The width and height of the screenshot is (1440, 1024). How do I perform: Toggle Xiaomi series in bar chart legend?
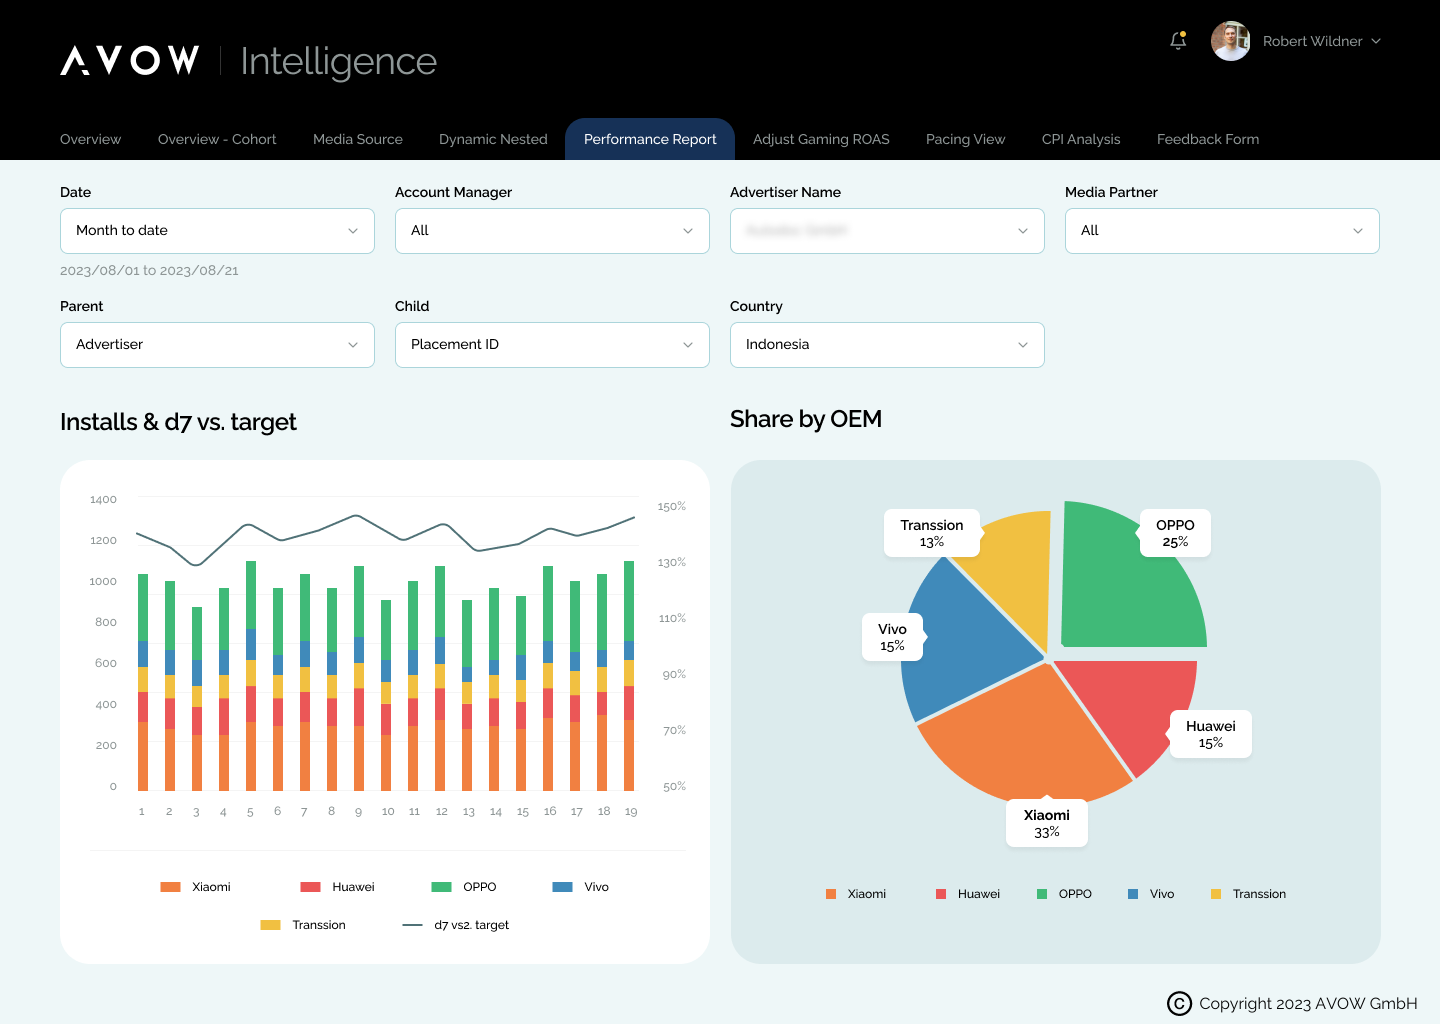(196, 887)
